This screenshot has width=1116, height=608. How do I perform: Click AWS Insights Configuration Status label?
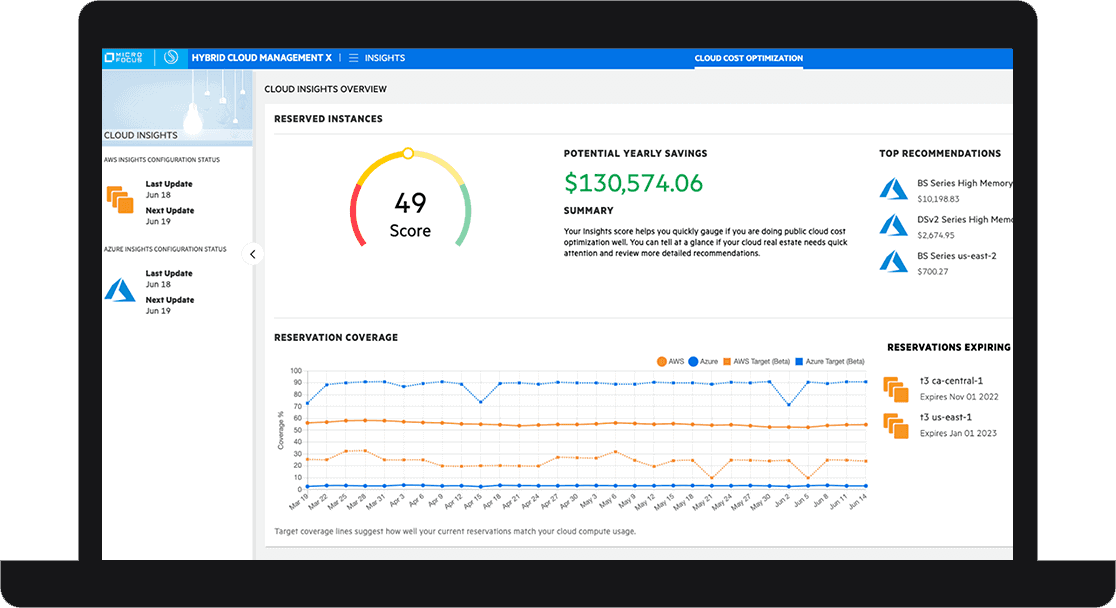click(x=162, y=160)
